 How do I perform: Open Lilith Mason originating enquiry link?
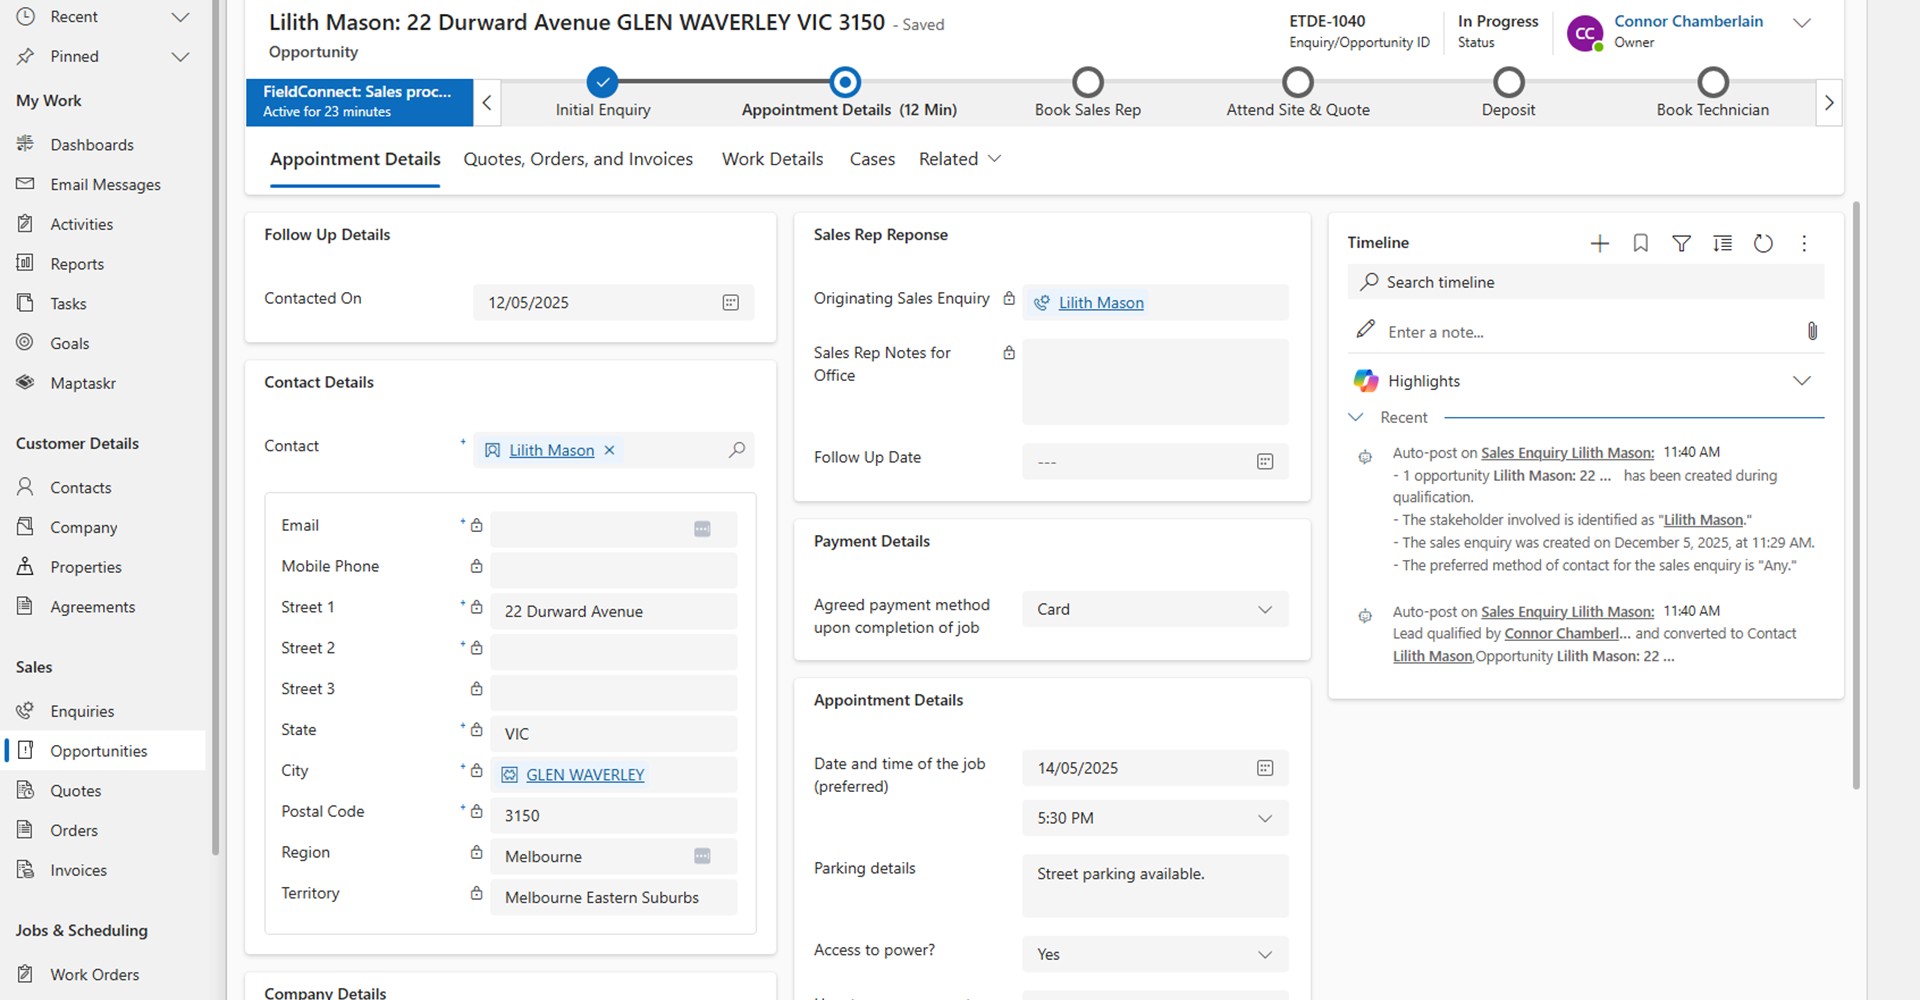tap(1101, 303)
